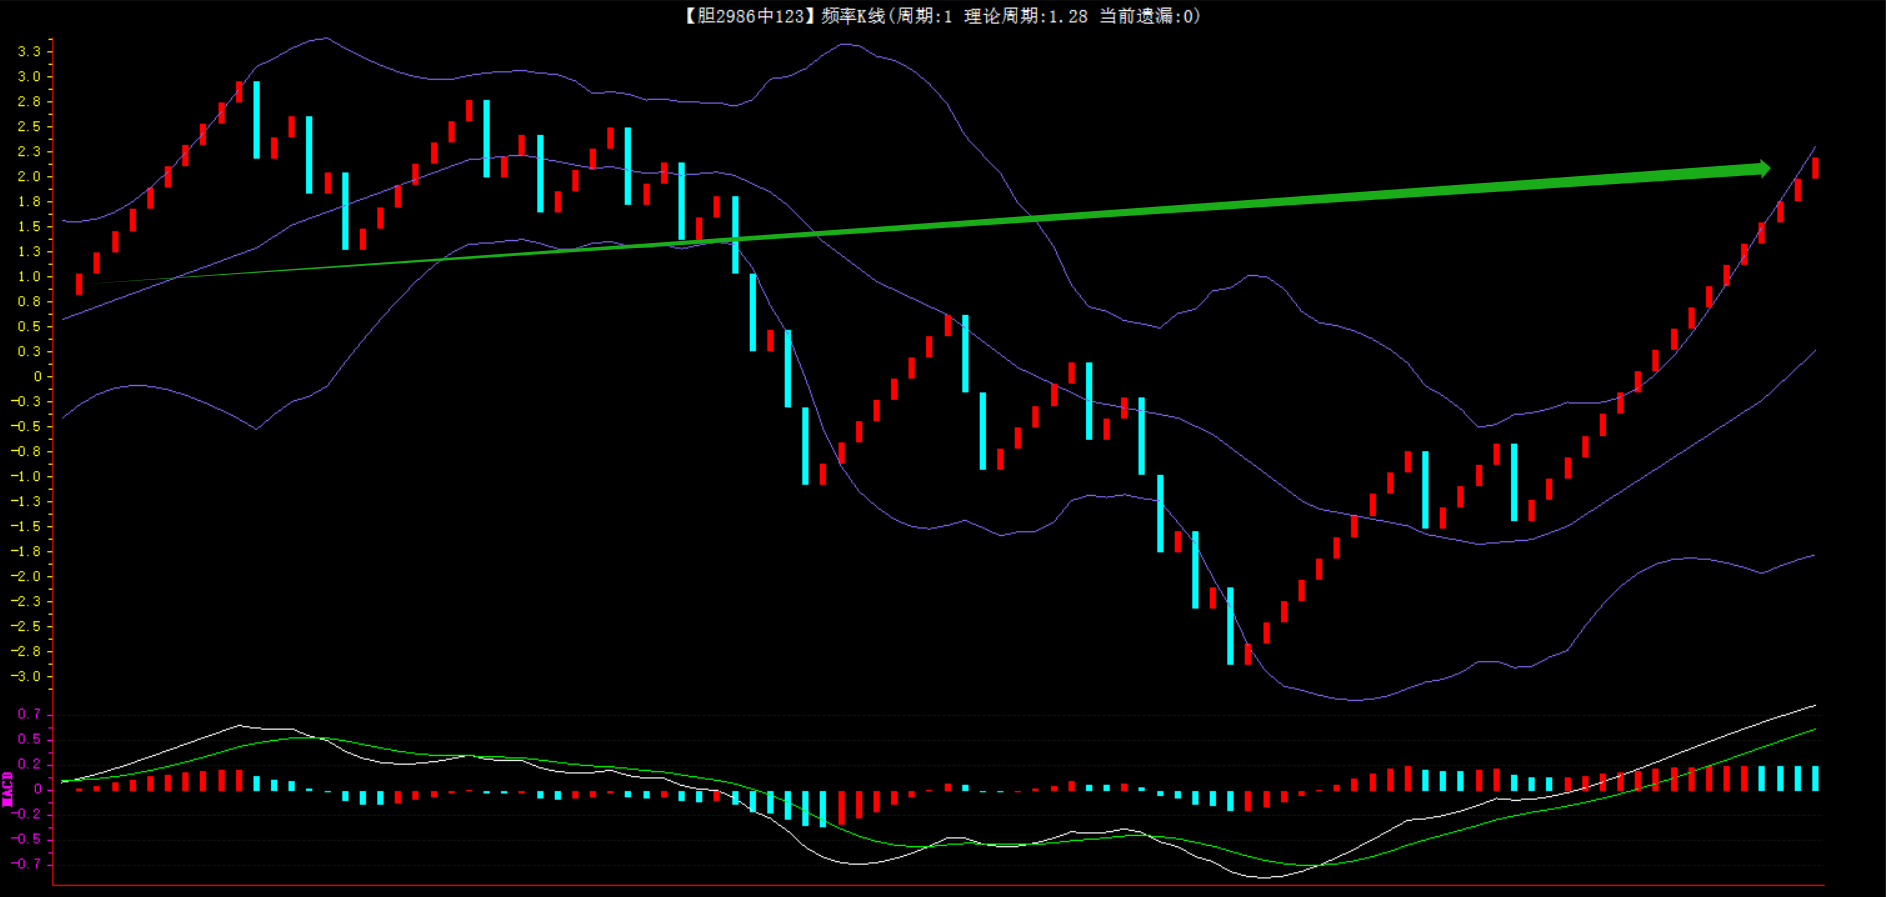This screenshot has width=1886, height=897.
Task: Click the '胆2986中123' label in title
Action: (x=750, y=16)
